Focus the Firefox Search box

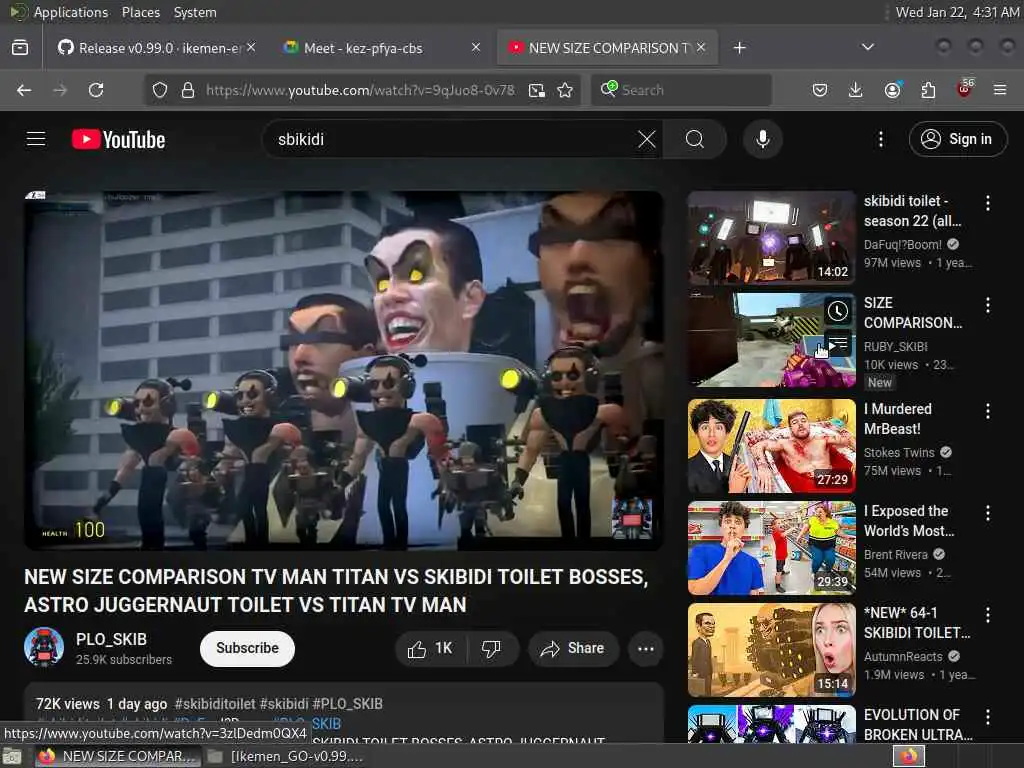point(681,90)
